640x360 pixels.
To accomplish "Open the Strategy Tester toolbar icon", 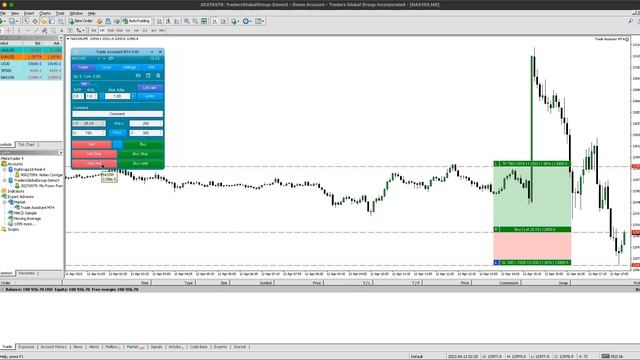I will click(60, 21).
